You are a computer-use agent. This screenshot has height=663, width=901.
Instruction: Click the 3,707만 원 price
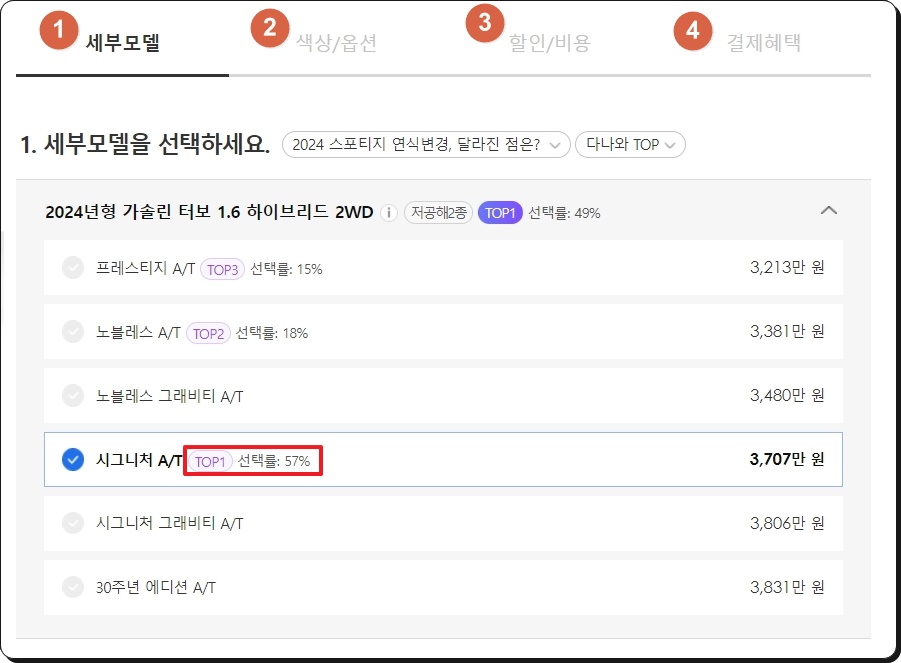point(787,459)
